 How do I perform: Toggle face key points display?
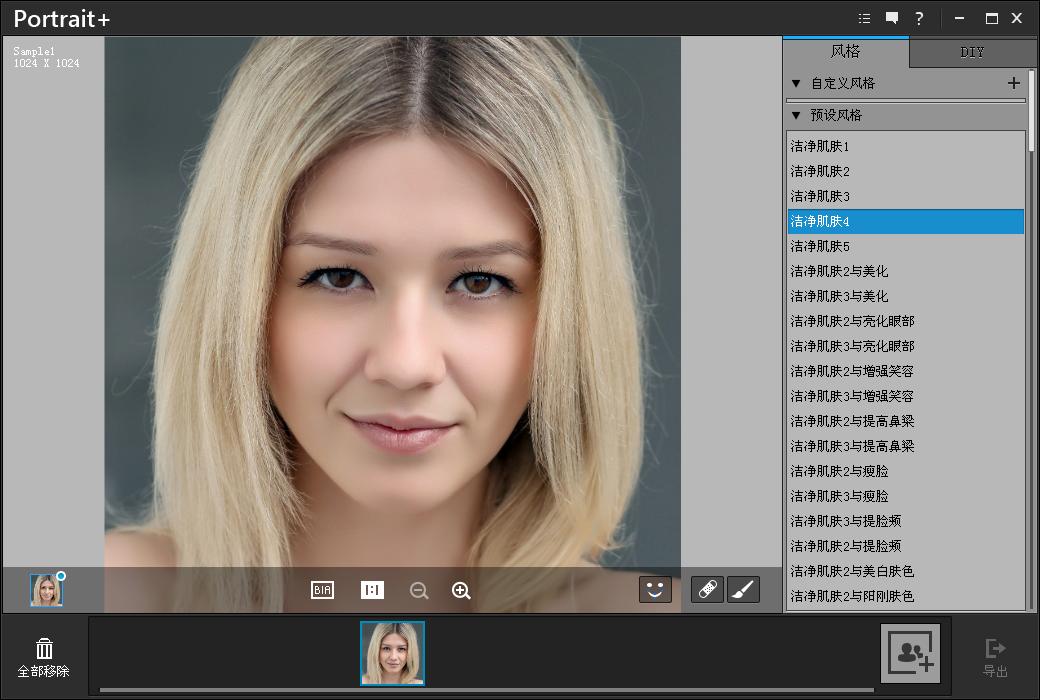[655, 590]
